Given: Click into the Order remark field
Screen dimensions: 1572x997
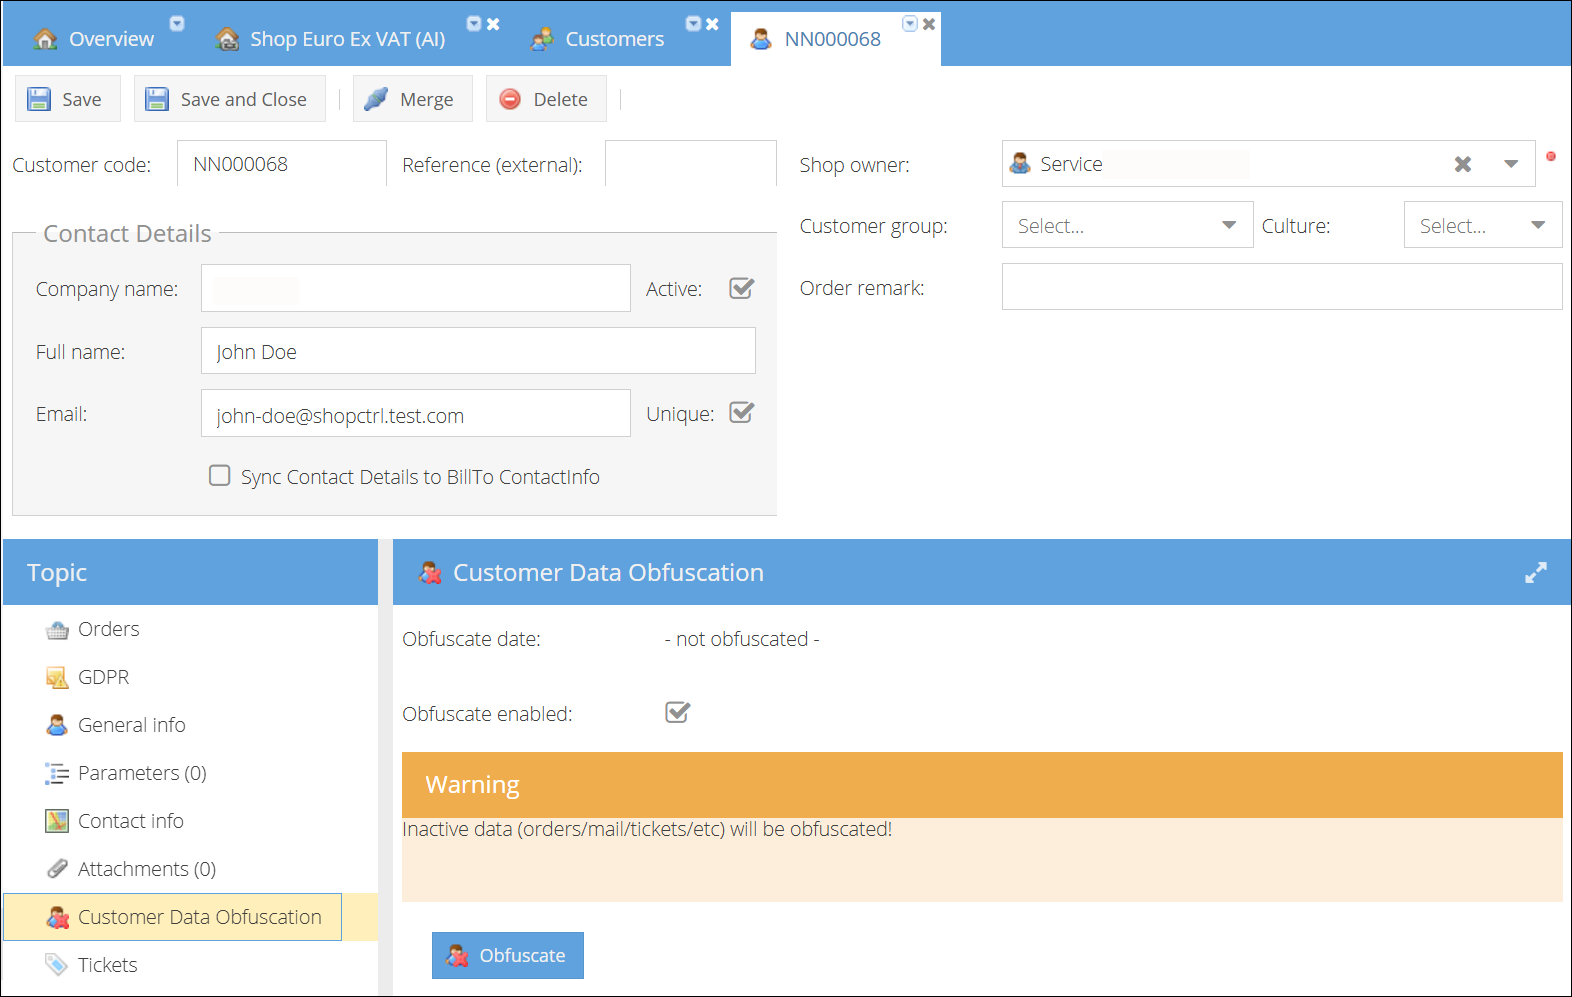Looking at the screenshot, I should click(1281, 287).
